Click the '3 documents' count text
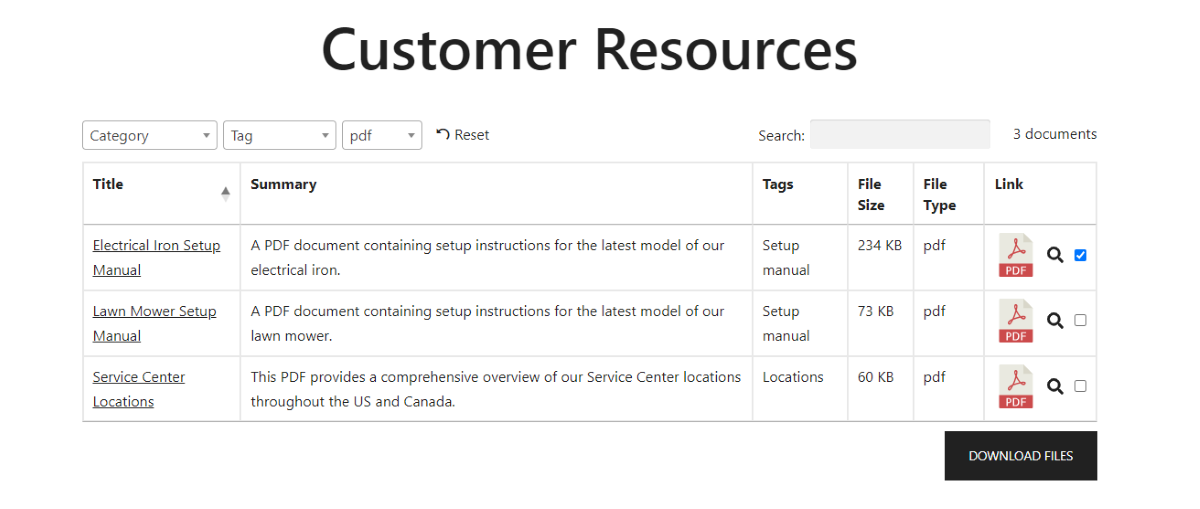The height and width of the screenshot is (509, 1200). (x=1055, y=134)
